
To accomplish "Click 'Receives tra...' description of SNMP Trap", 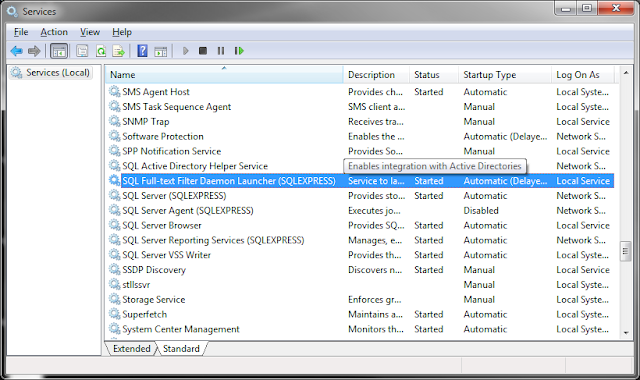I will coord(376,122).
